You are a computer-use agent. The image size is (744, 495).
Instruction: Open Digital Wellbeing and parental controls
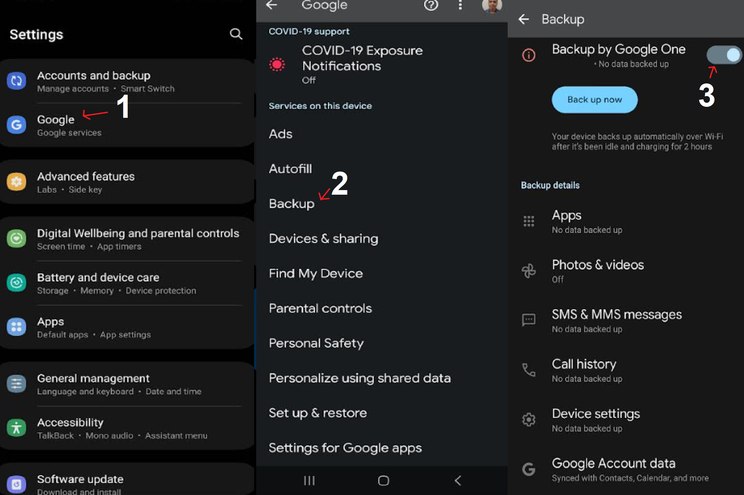pos(127,239)
